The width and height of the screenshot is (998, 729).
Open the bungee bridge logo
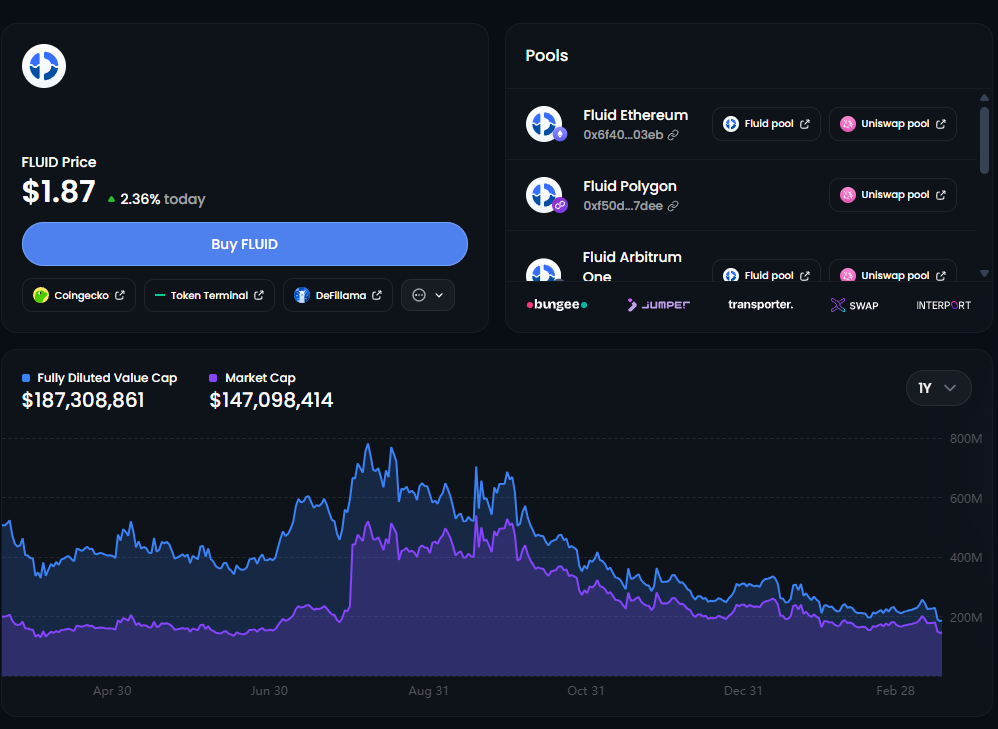[557, 304]
